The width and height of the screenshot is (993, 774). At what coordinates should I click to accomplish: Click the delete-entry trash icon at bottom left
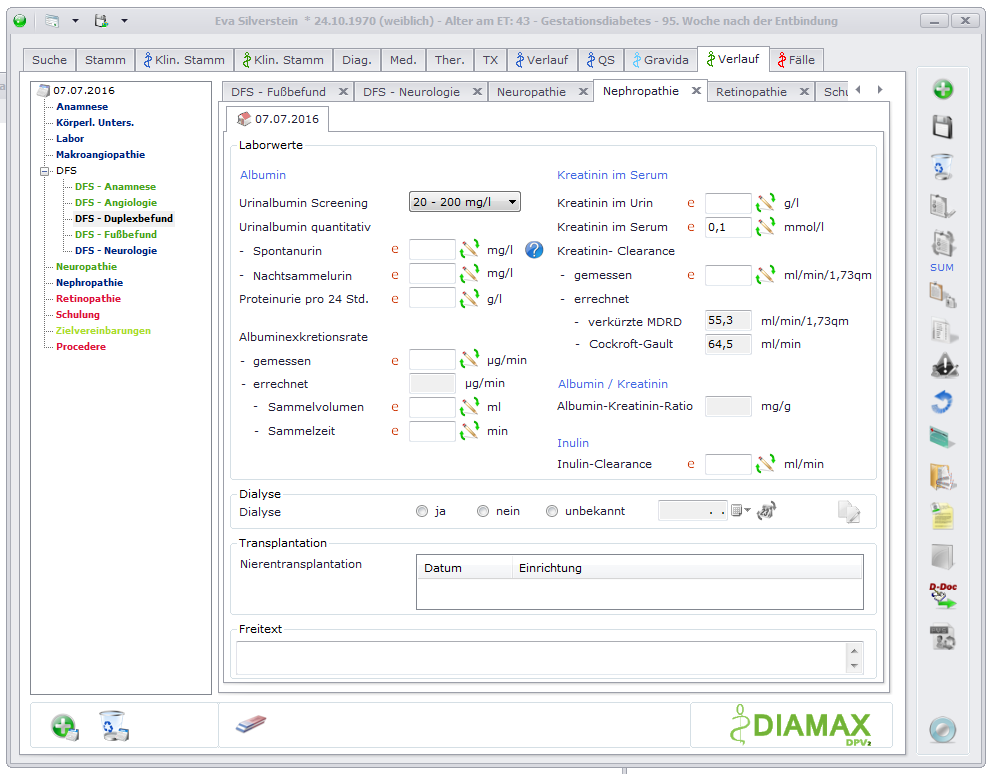coord(113,726)
